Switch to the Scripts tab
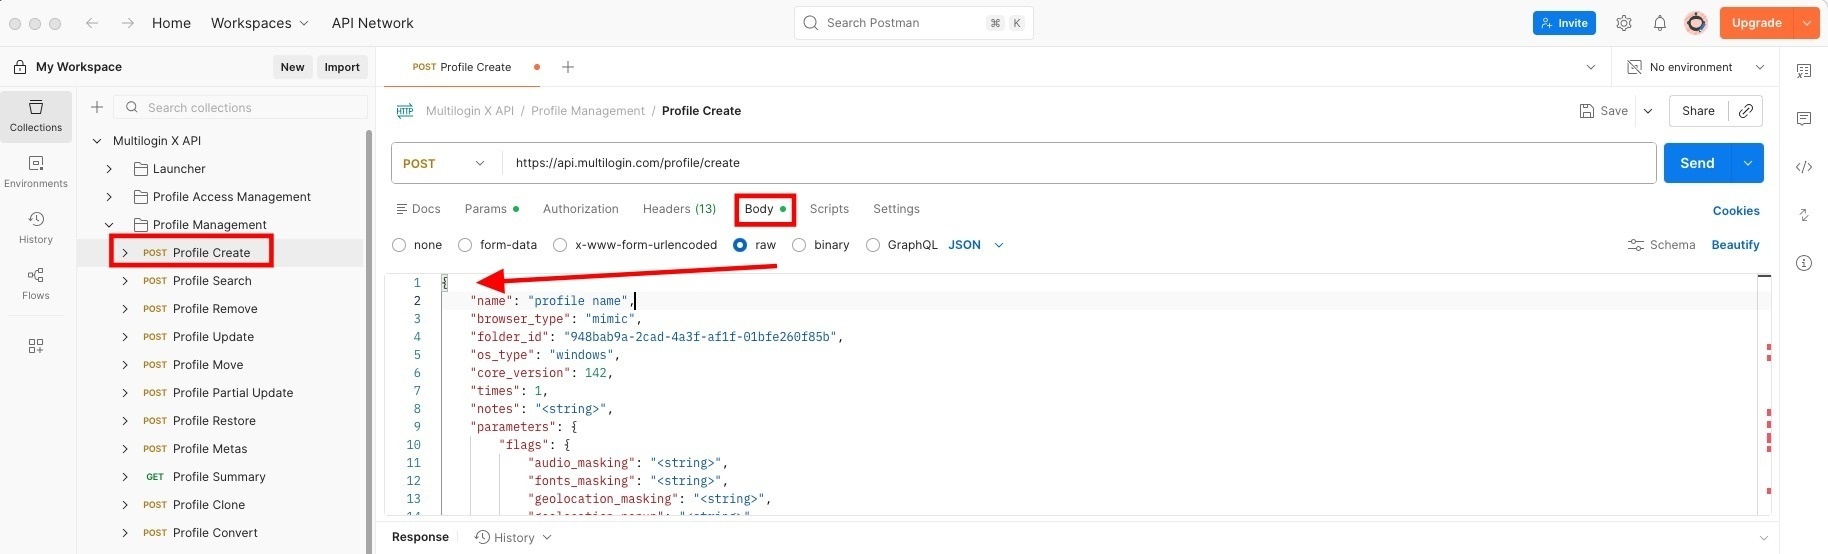Viewport: 1828px width, 554px height. point(829,209)
